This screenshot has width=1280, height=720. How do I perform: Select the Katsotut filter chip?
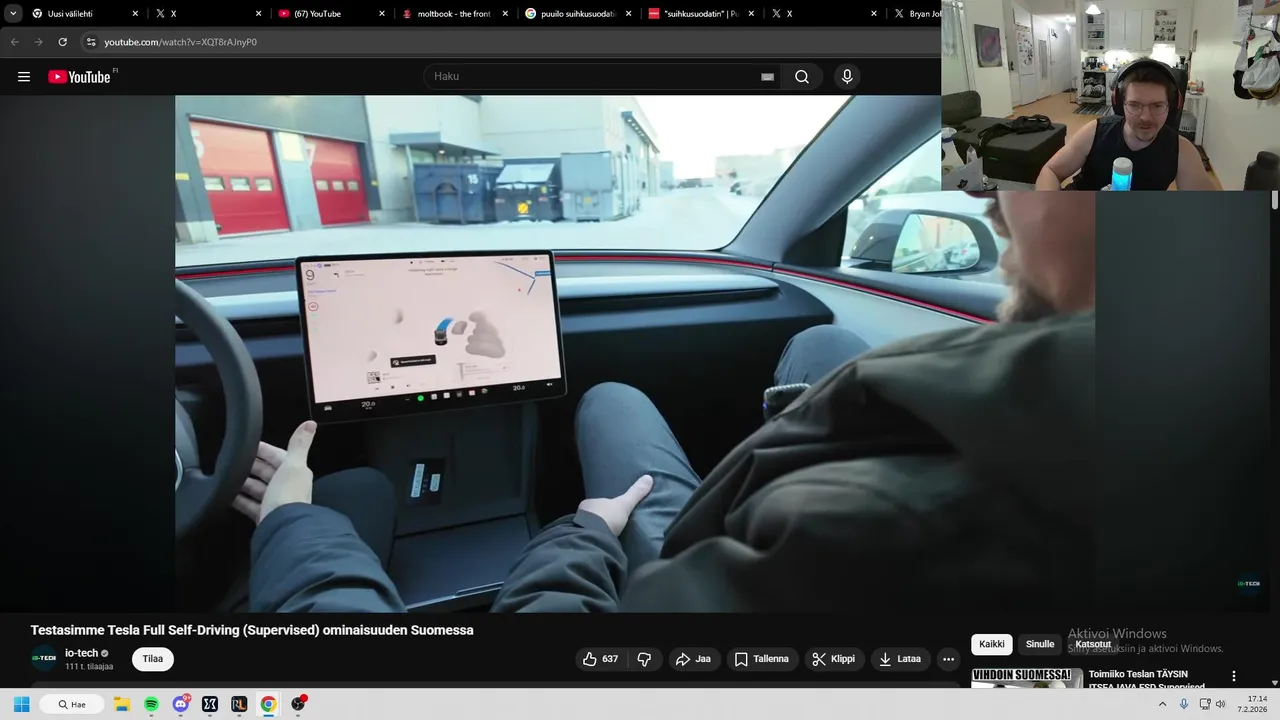click(x=1093, y=645)
